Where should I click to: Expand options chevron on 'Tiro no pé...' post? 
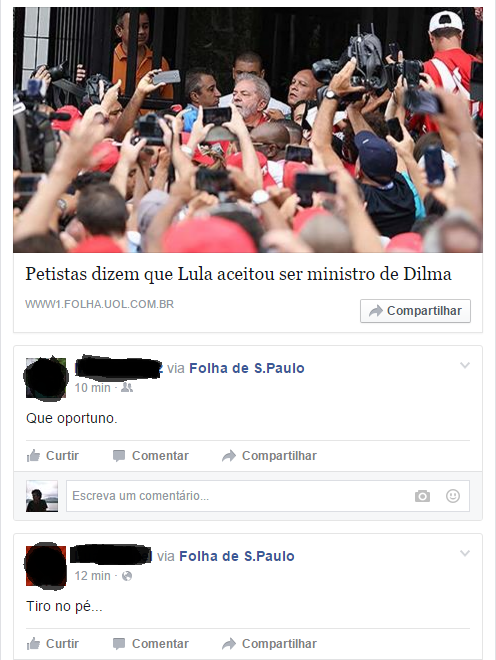click(x=465, y=553)
